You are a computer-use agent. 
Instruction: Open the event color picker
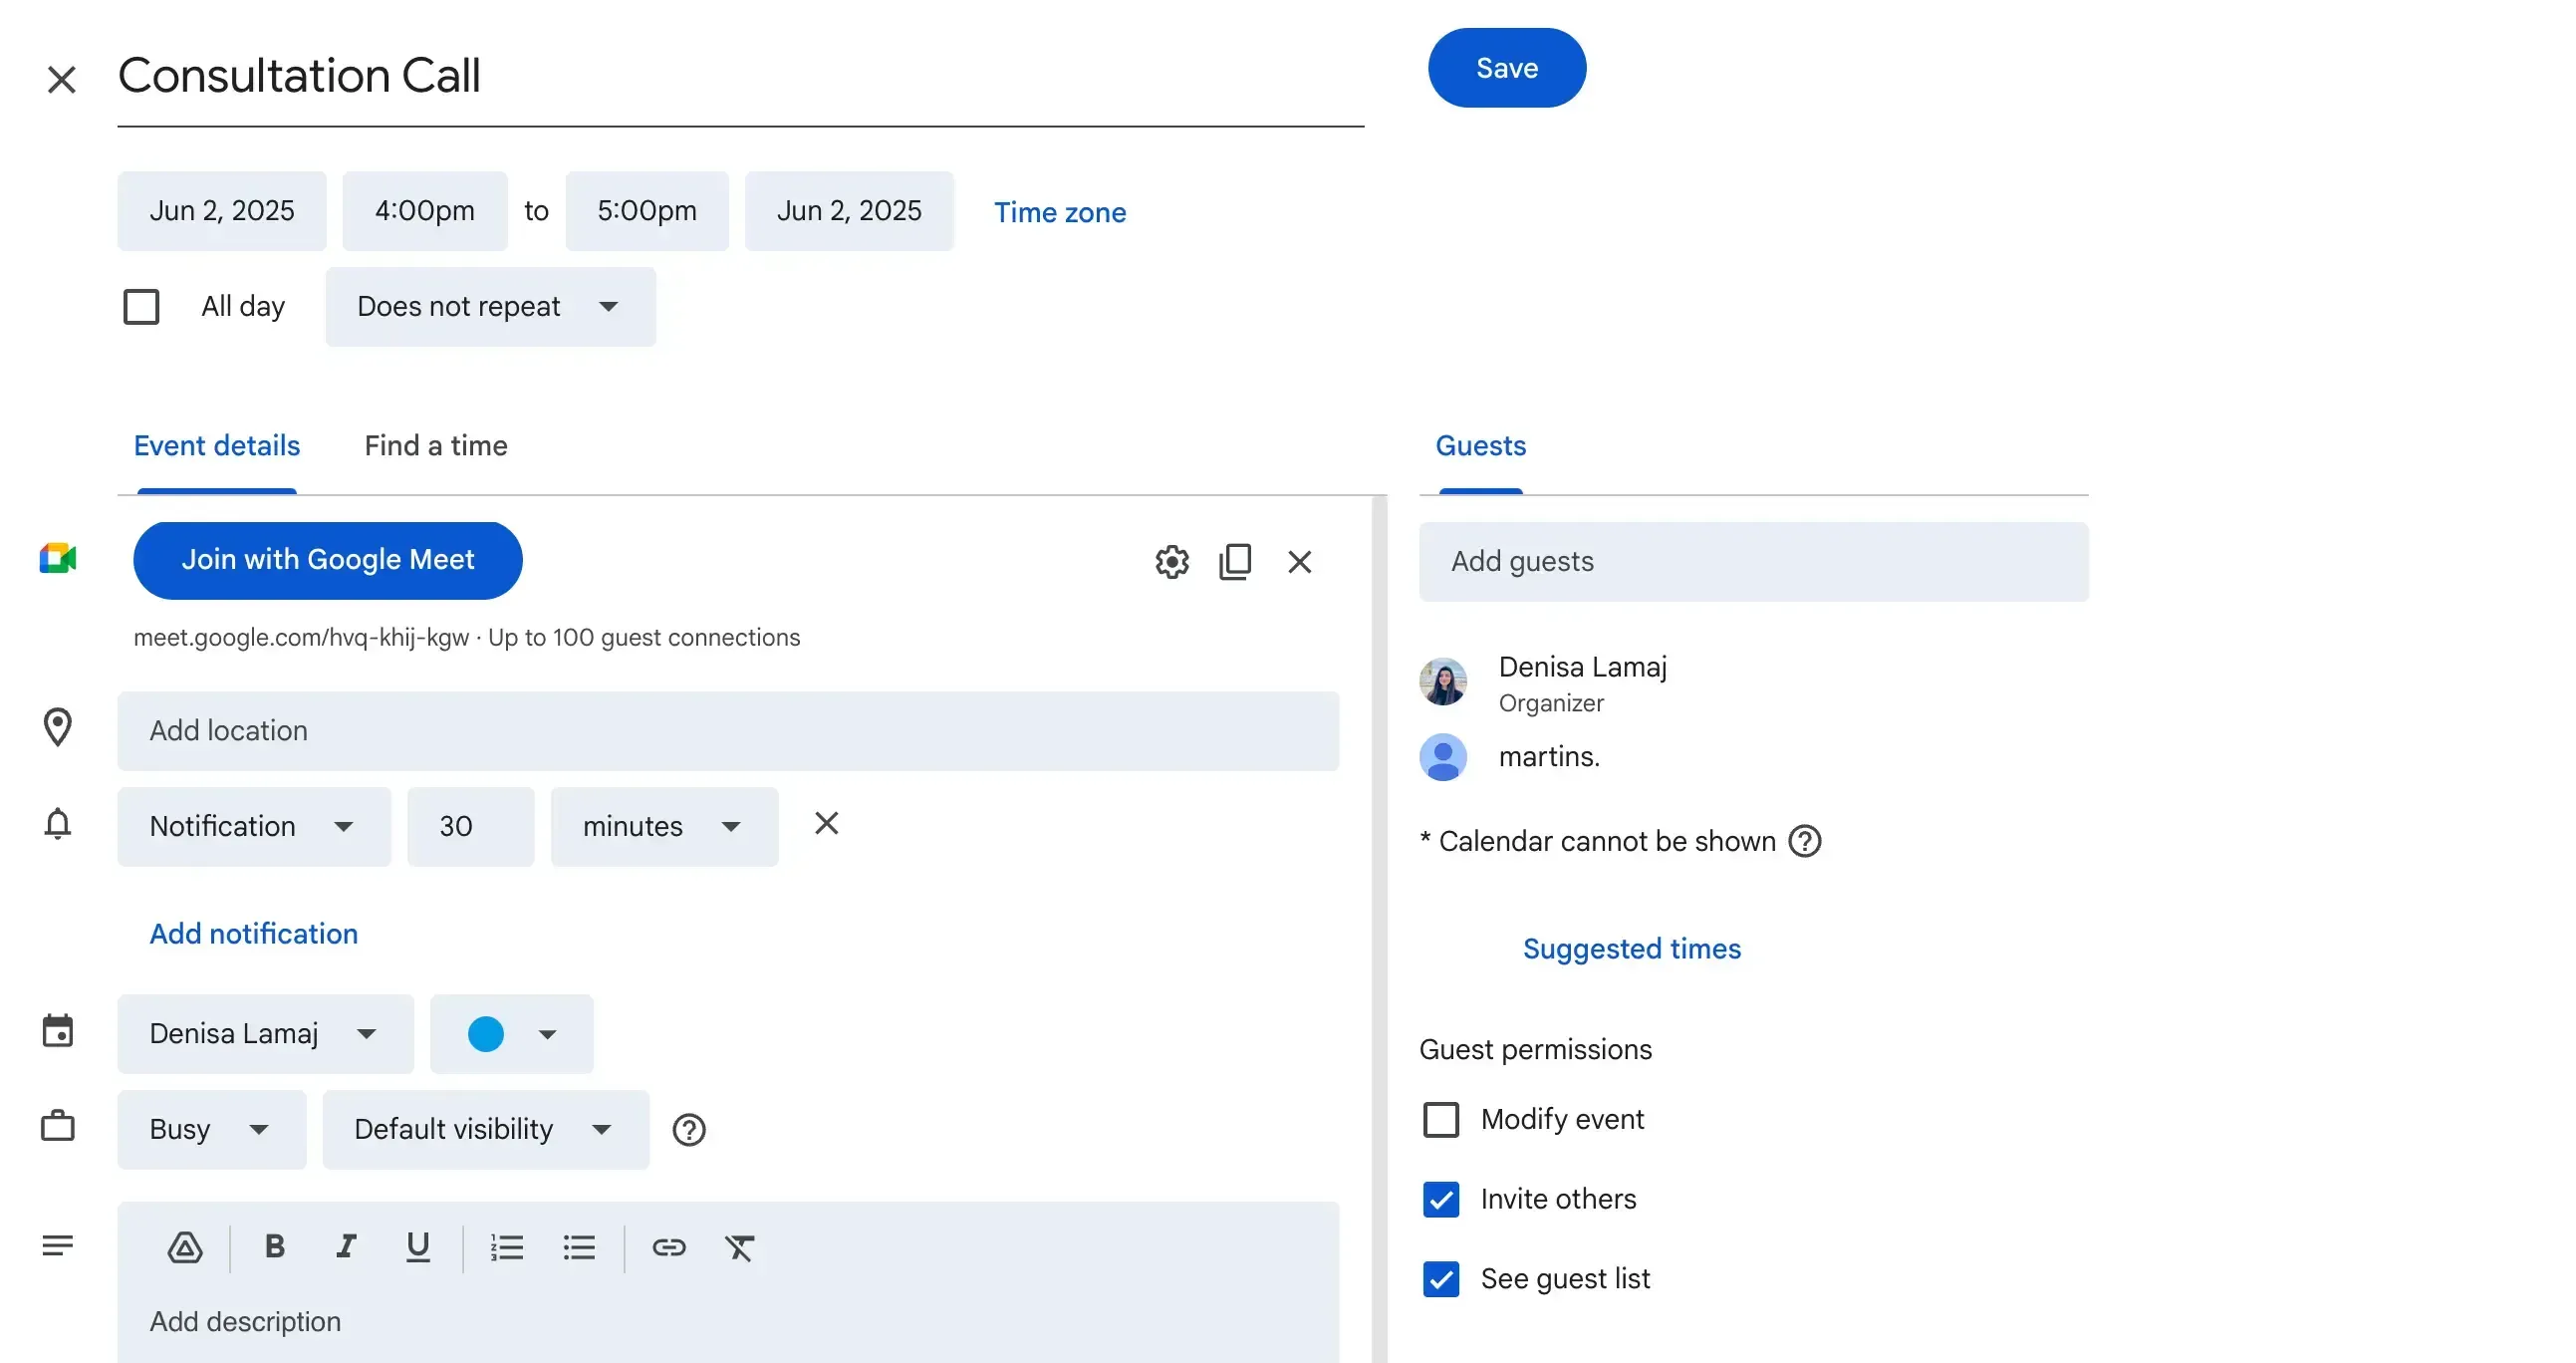pyautogui.click(x=511, y=1034)
